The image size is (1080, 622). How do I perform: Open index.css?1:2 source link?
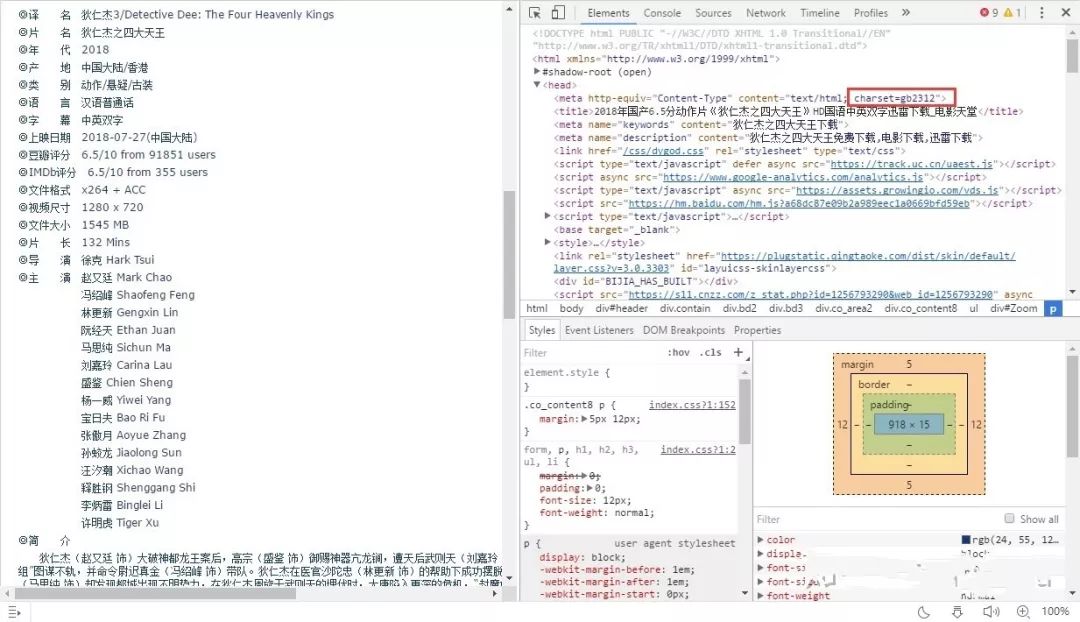[698, 450]
